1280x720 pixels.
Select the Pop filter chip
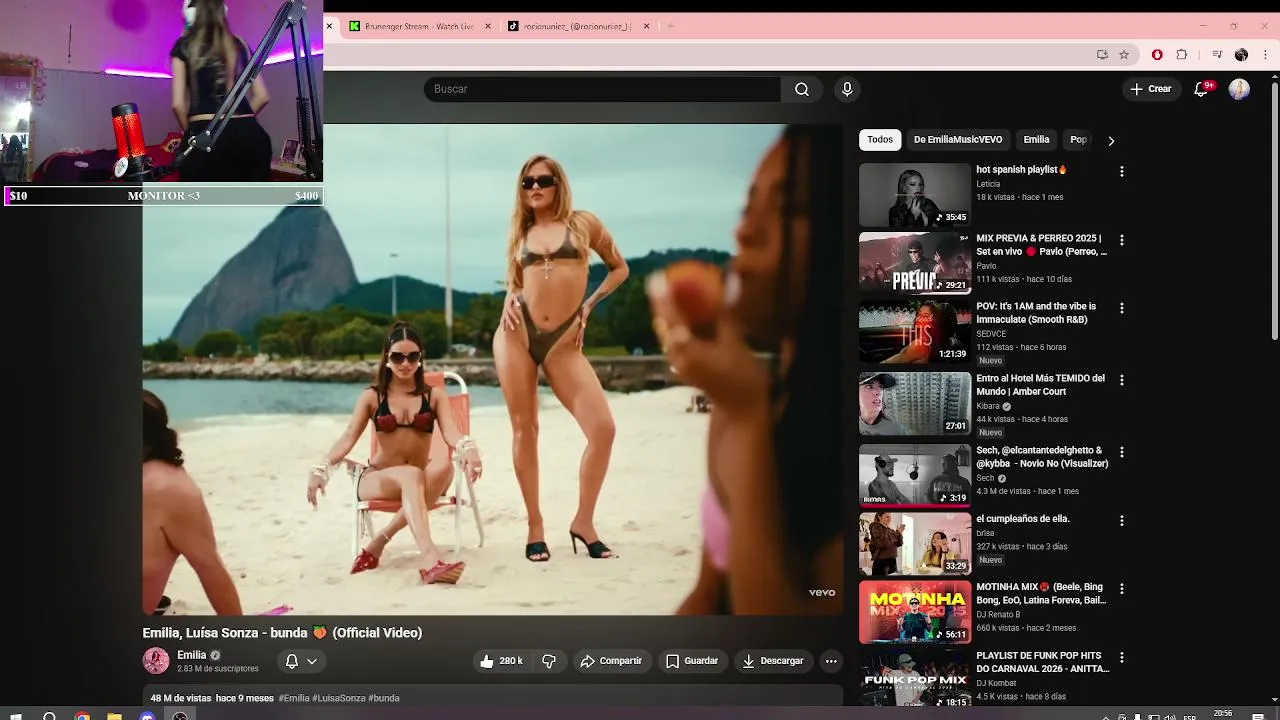(1078, 140)
